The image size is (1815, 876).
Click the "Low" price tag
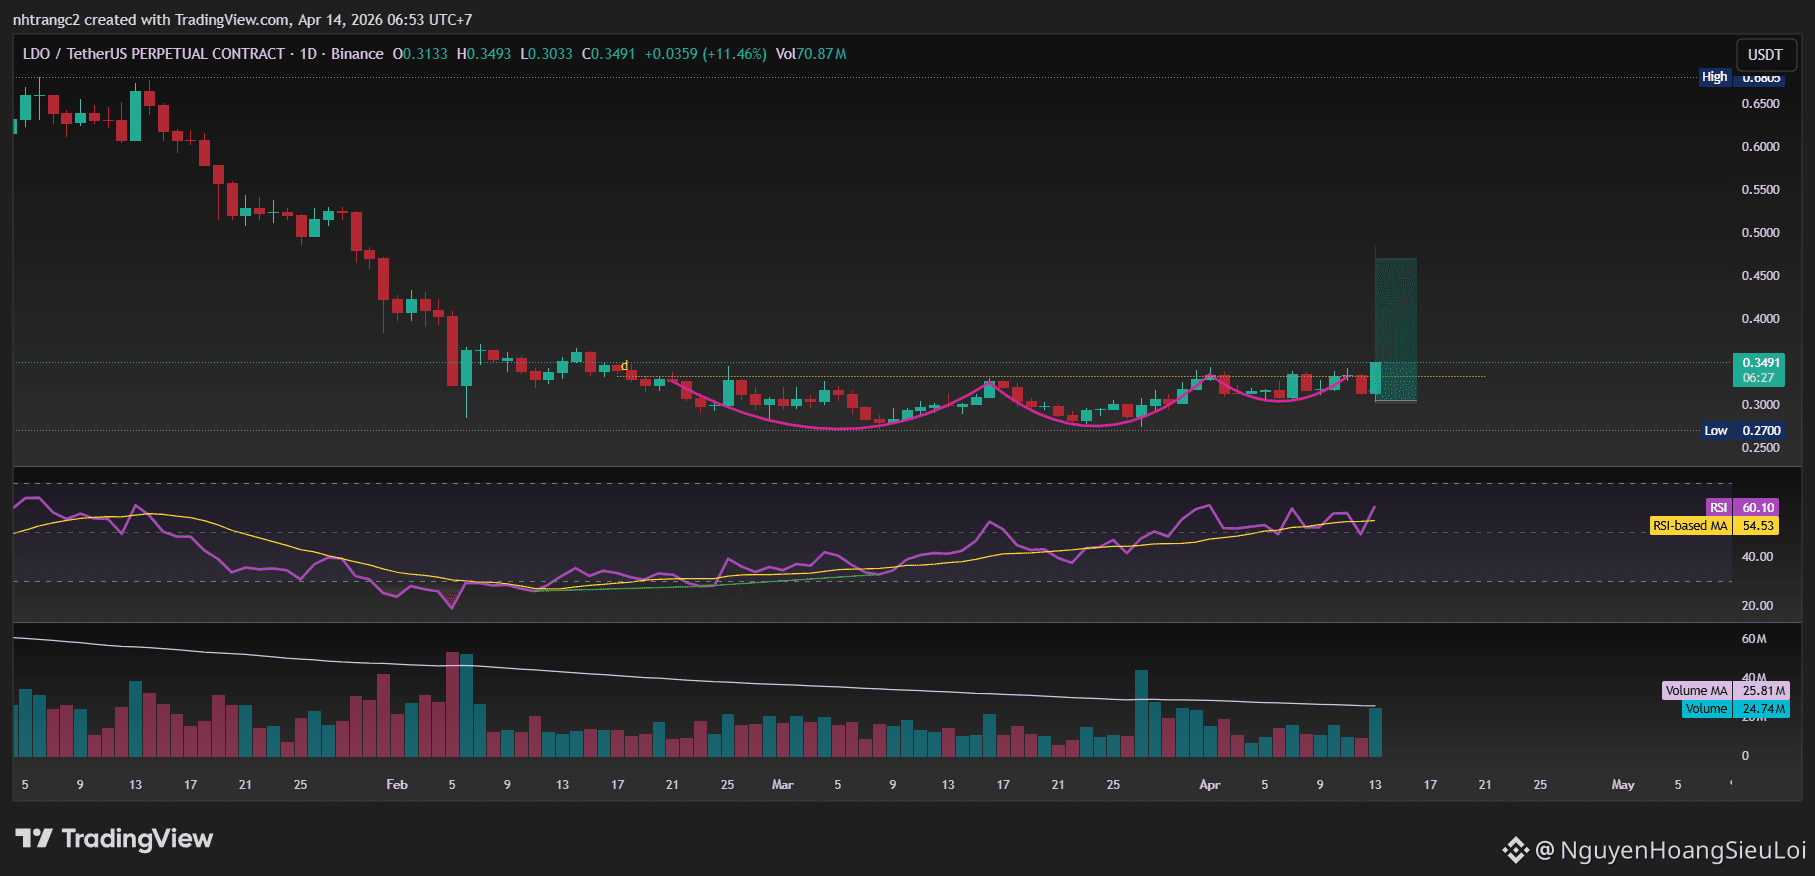[1716, 431]
